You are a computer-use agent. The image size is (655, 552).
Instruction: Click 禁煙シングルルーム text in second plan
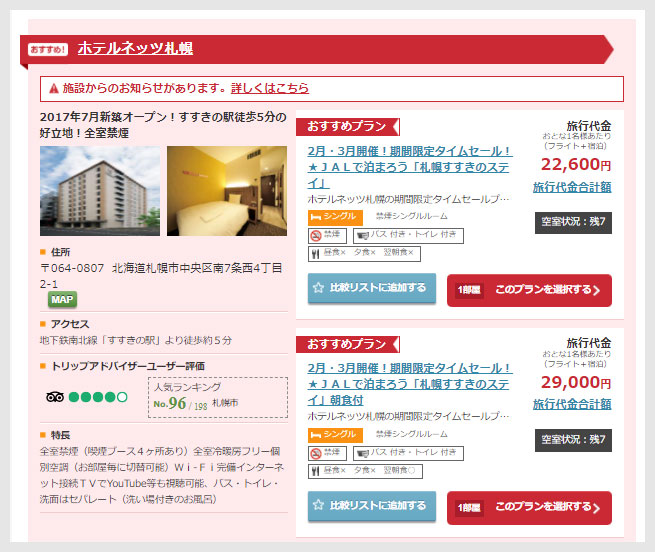click(x=411, y=434)
